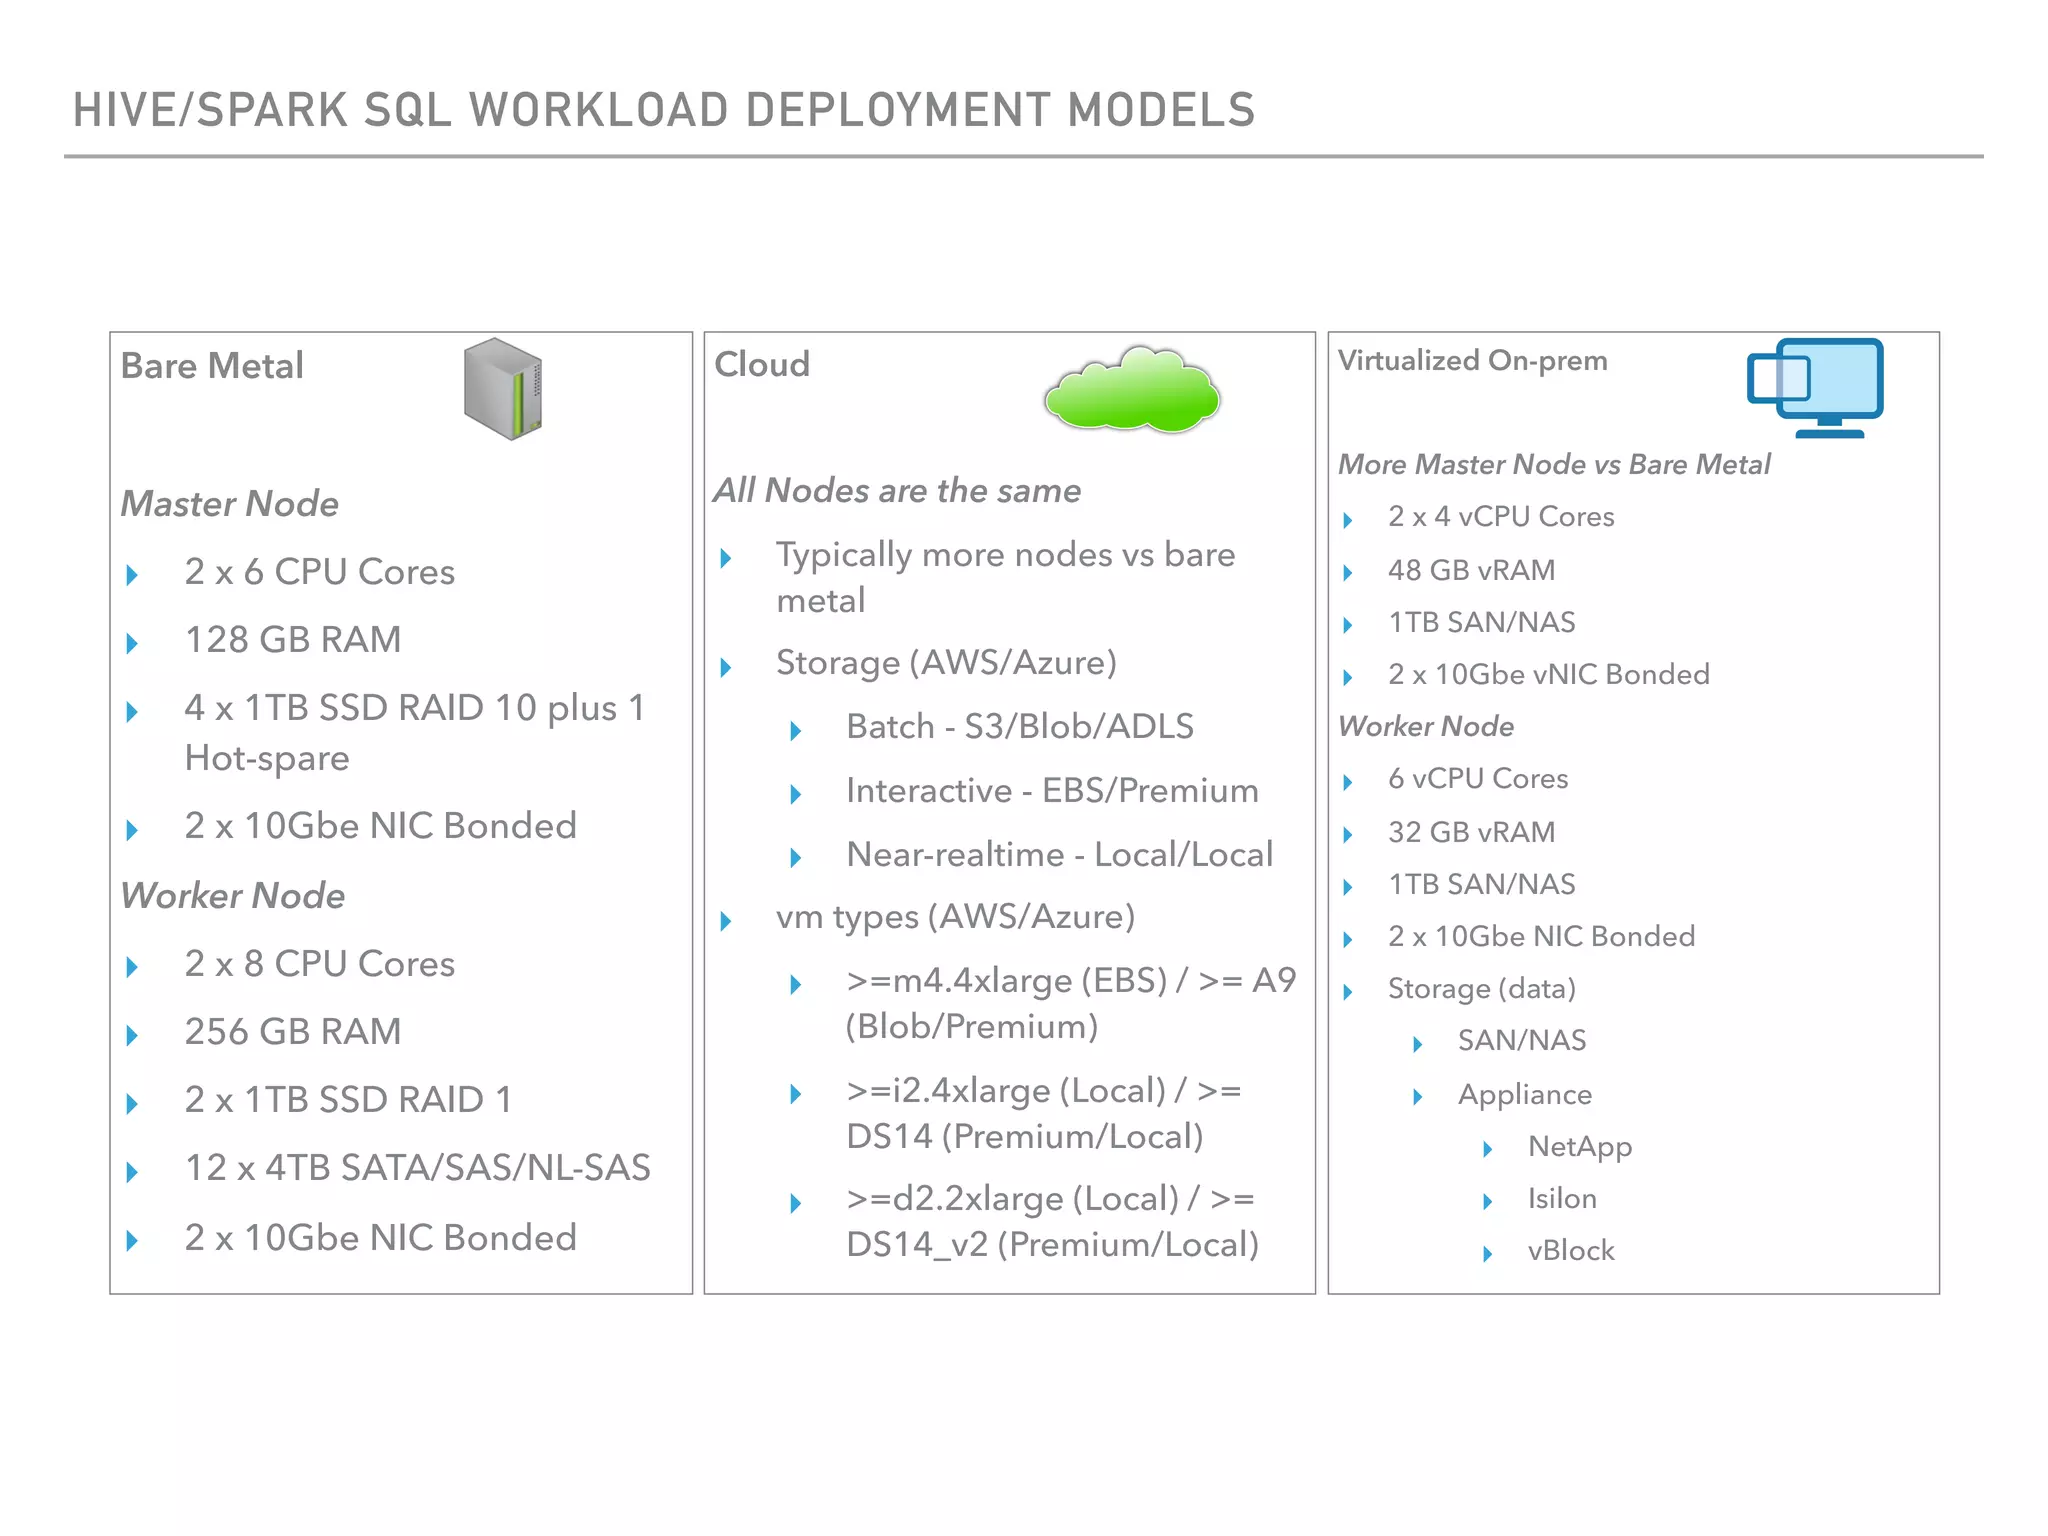Click the bullet arrow beside 128 GB RAM
This screenshot has width=2048, height=1536.
132,643
